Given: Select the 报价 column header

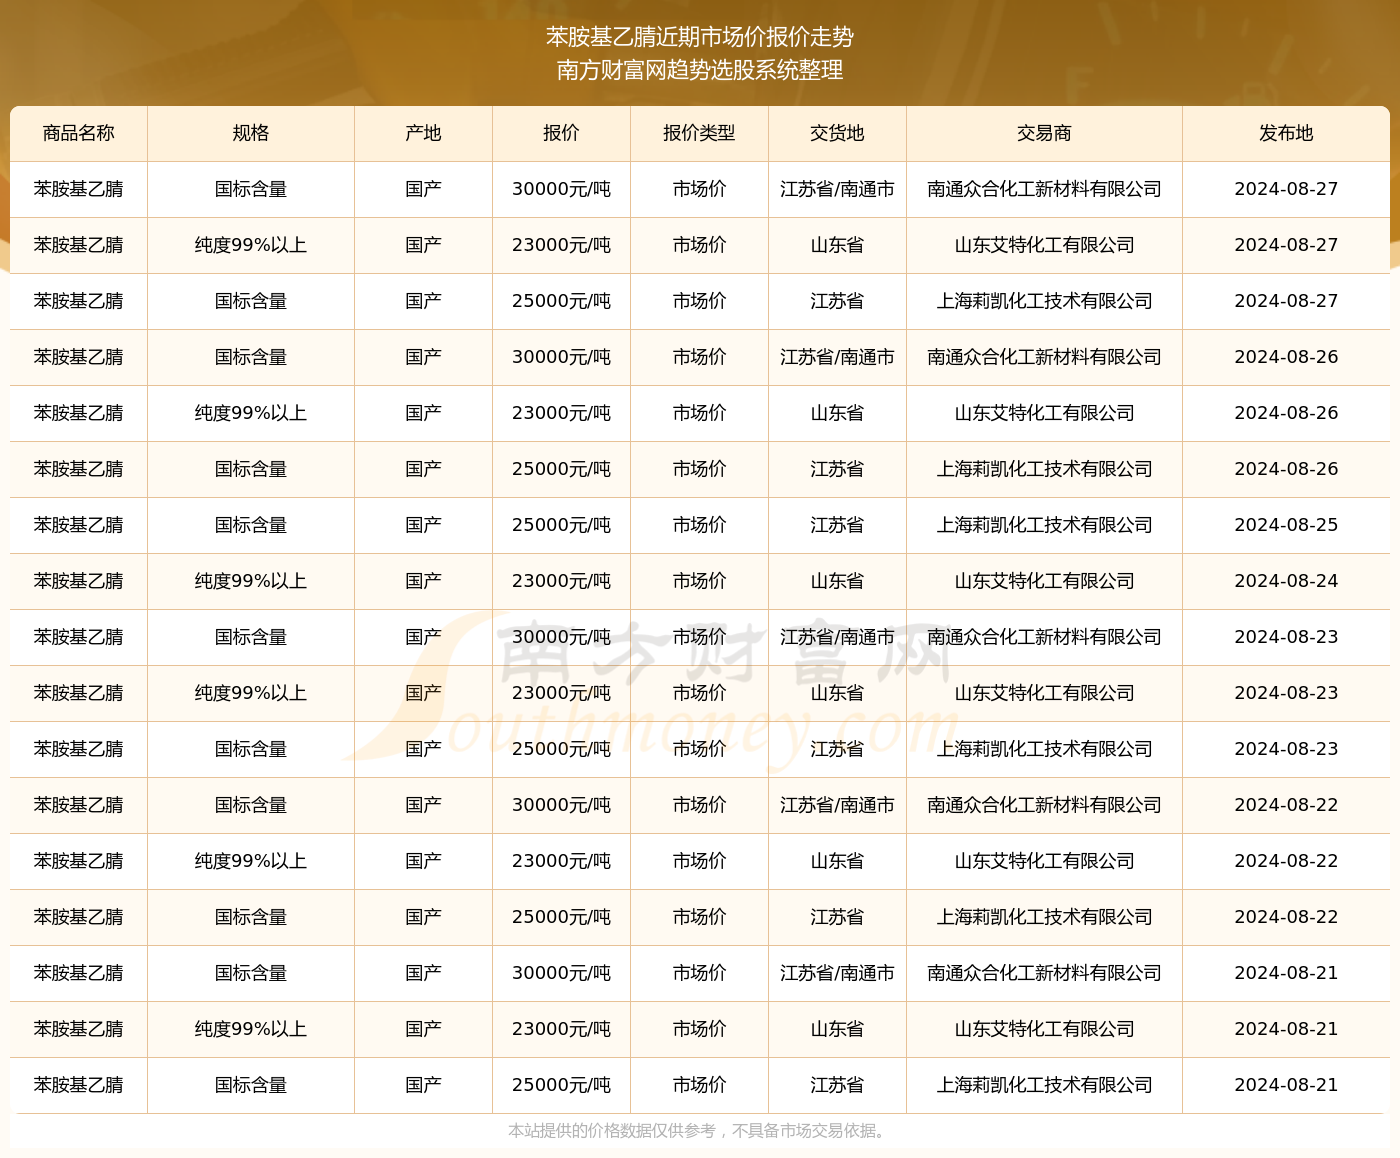Looking at the screenshot, I should [x=561, y=133].
